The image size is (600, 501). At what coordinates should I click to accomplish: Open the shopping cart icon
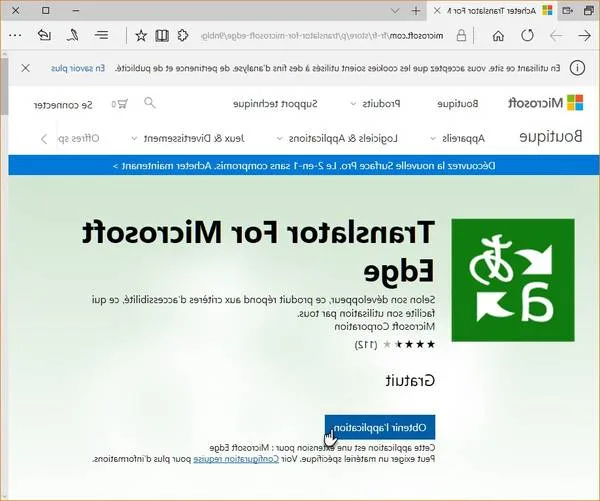(x=120, y=104)
